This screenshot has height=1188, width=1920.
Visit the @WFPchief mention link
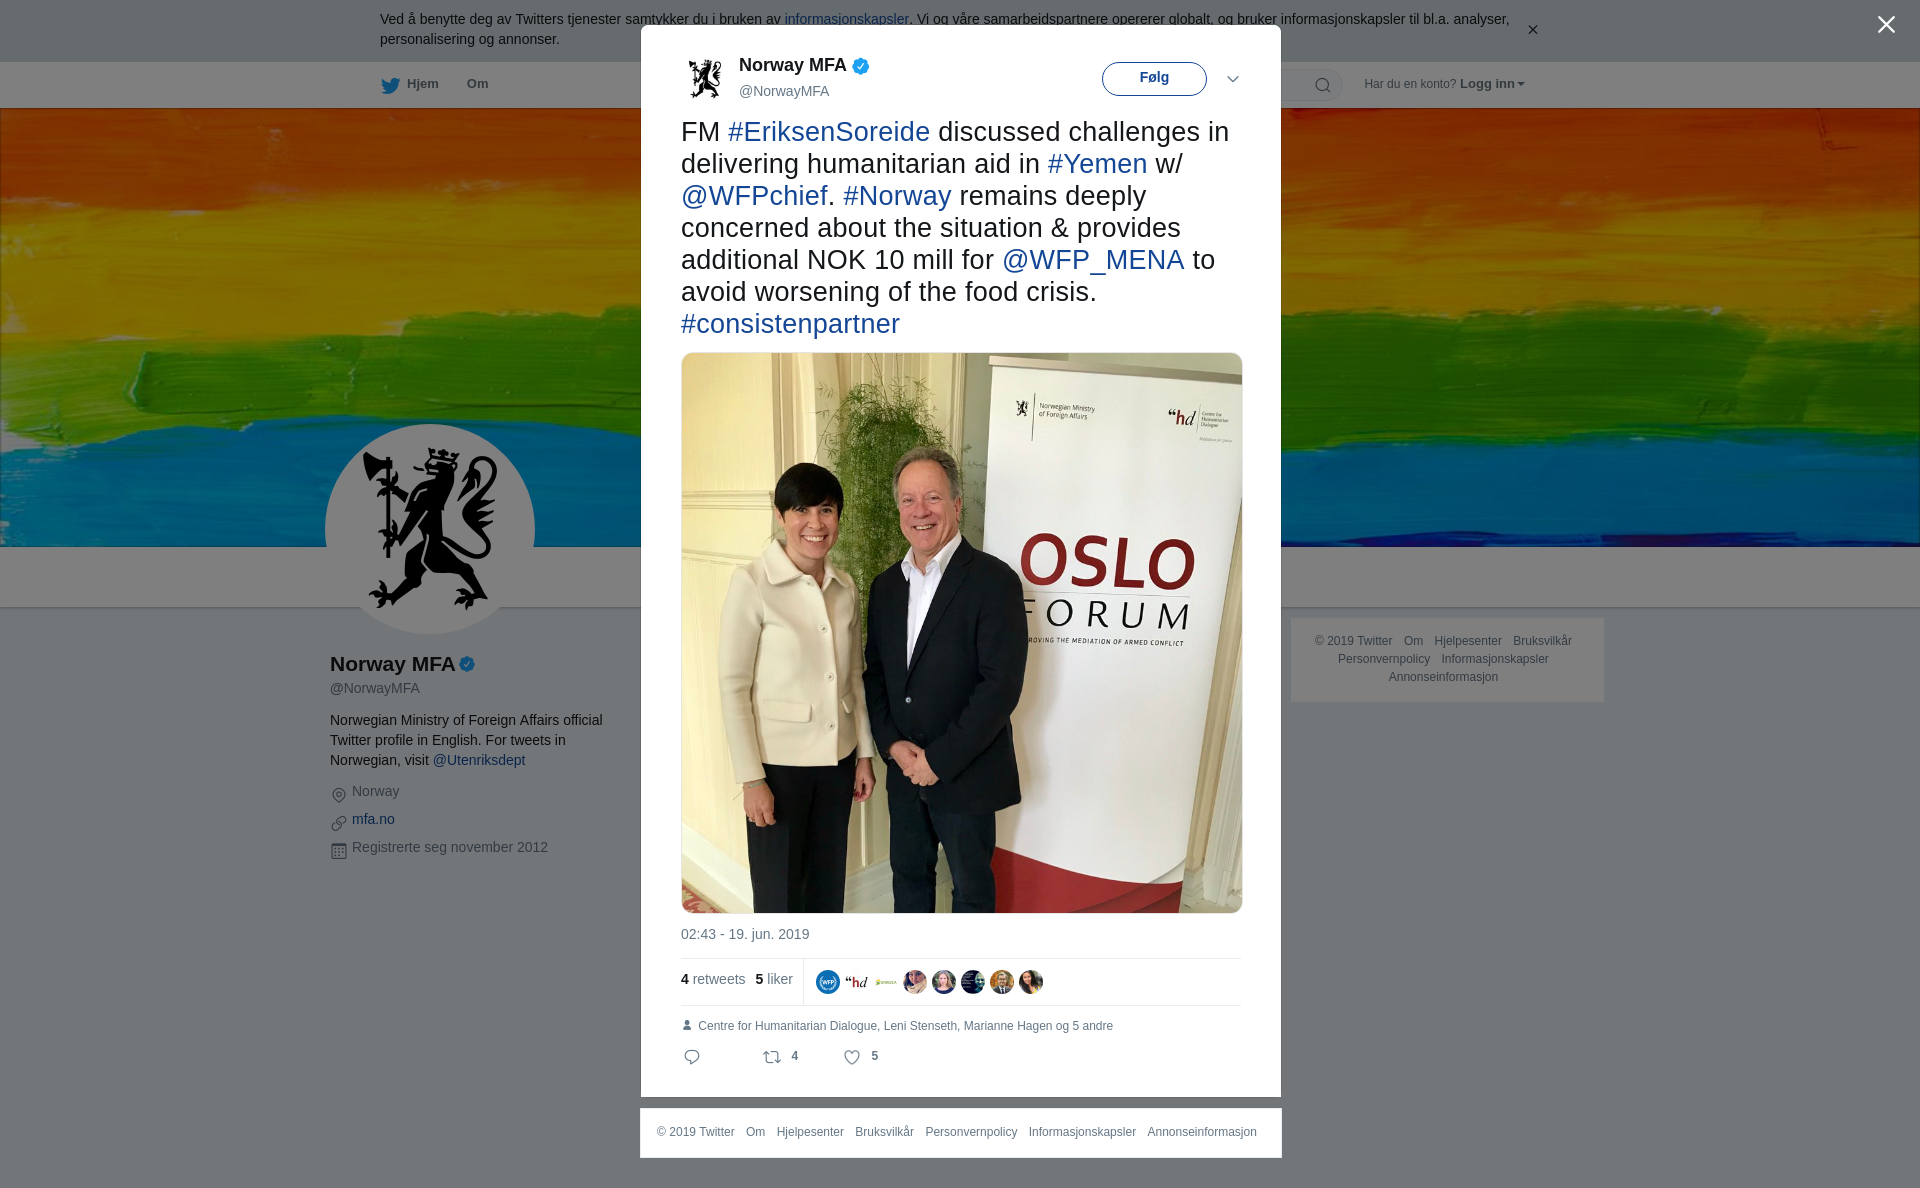[x=754, y=196]
